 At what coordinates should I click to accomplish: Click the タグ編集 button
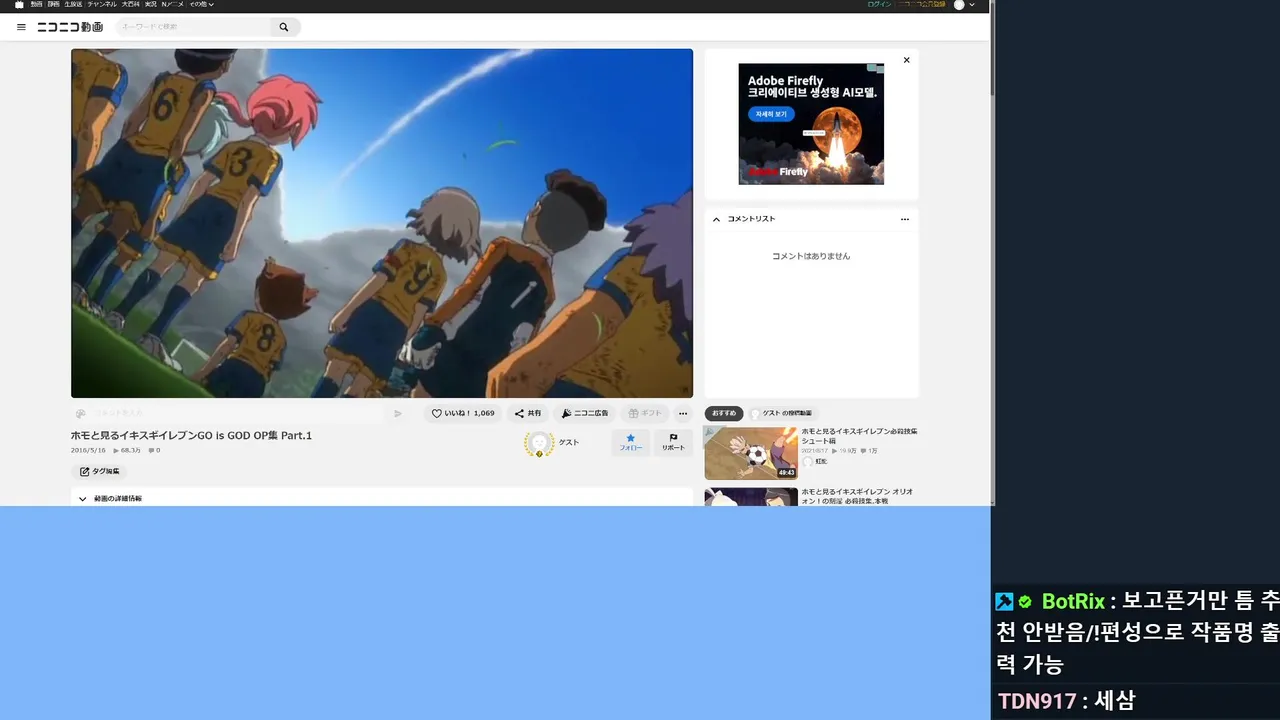tap(99, 471)
